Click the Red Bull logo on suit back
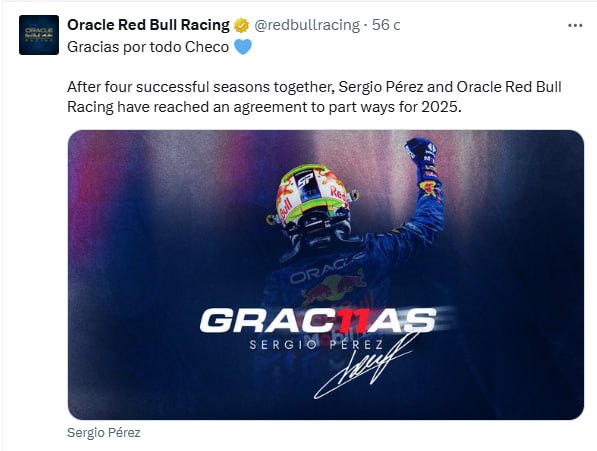 (x=334, y=290)
